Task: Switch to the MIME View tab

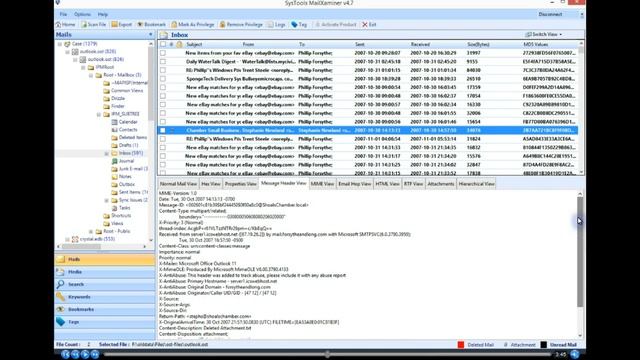Action: 322,184
